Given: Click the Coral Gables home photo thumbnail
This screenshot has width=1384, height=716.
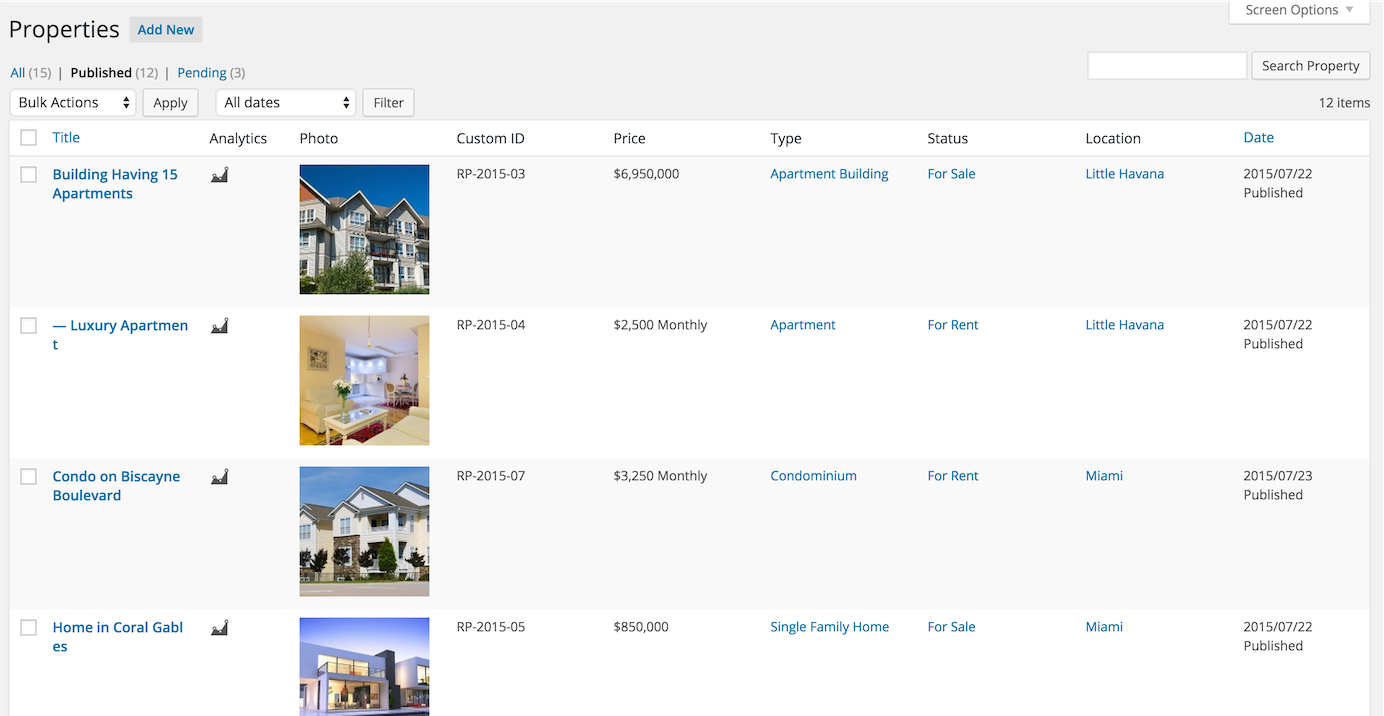Looking at the screenshot, I should (364, 667).
